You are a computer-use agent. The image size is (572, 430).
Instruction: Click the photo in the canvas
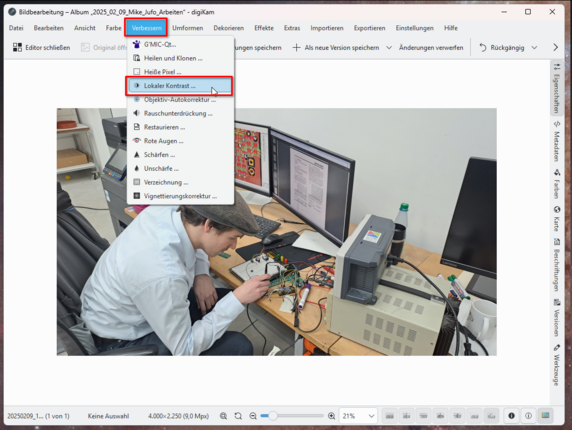(277, 232)
